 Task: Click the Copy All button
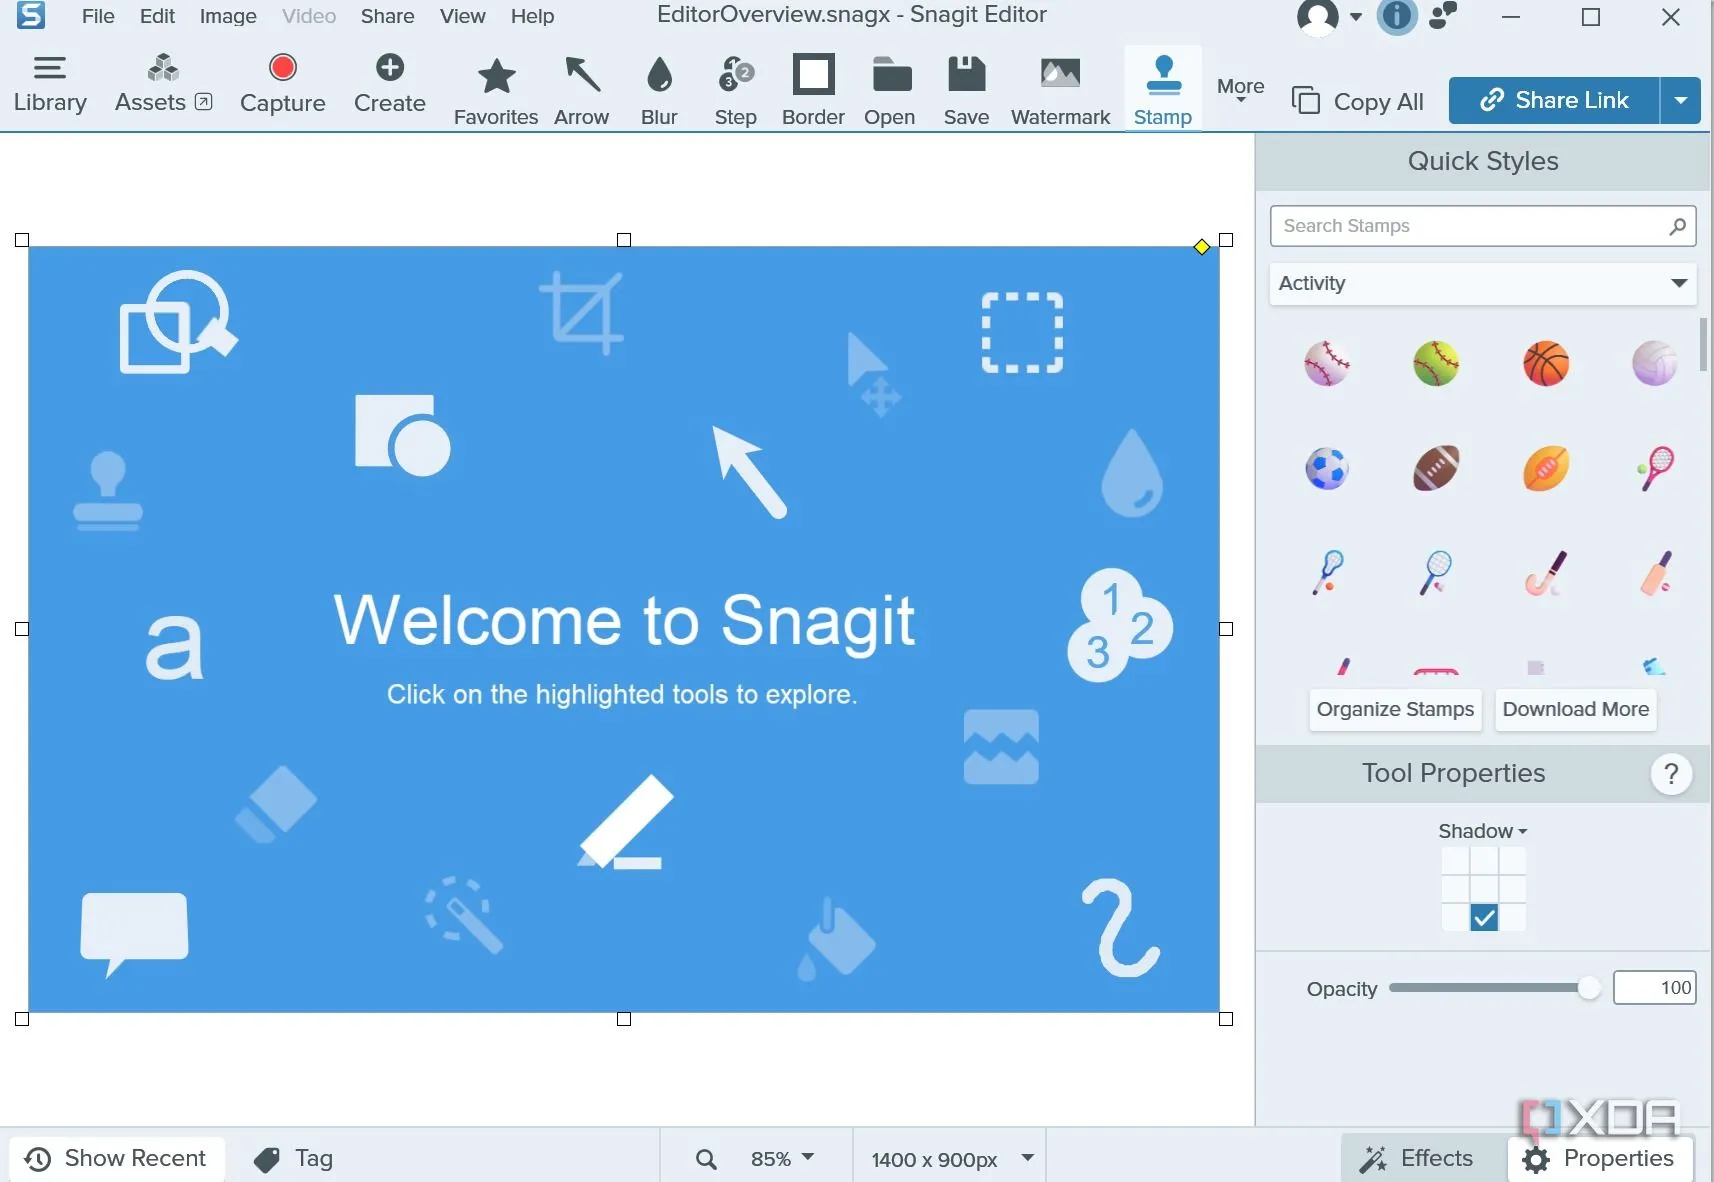click(1357, 101)
